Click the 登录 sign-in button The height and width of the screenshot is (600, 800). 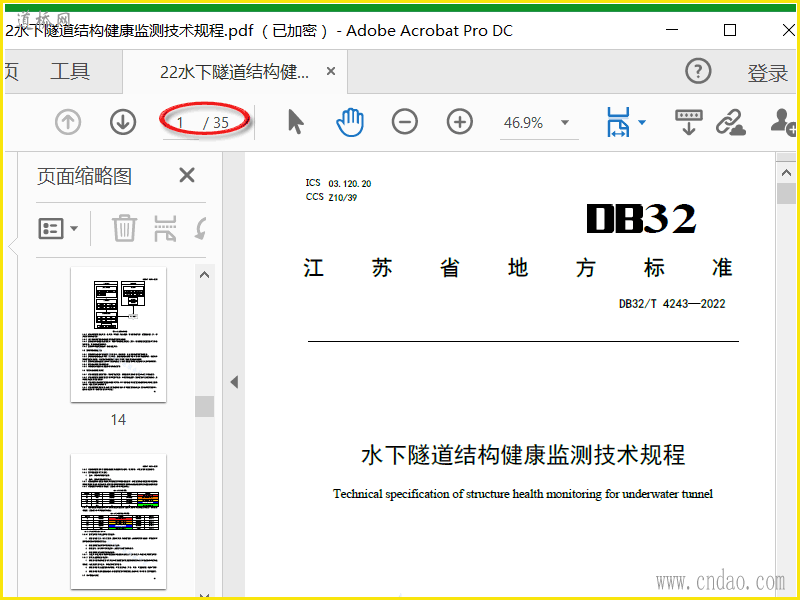click(768, 73)
